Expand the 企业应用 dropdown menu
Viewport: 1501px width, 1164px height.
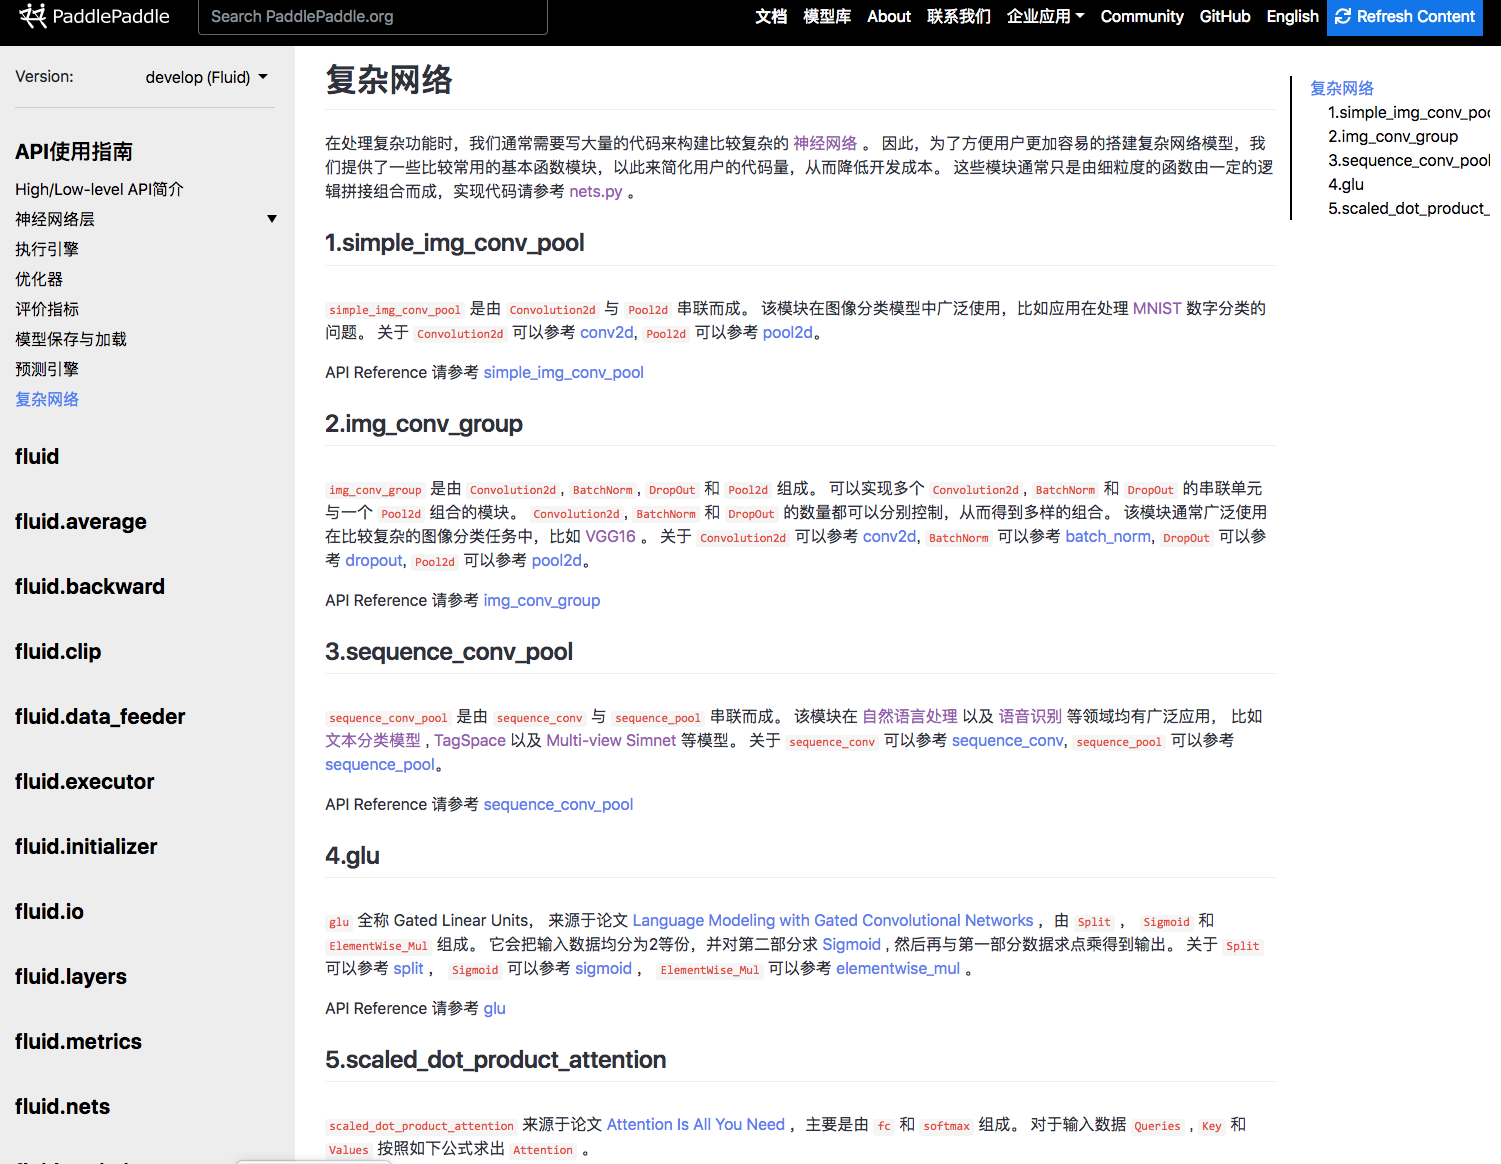tap(1045, 17)
